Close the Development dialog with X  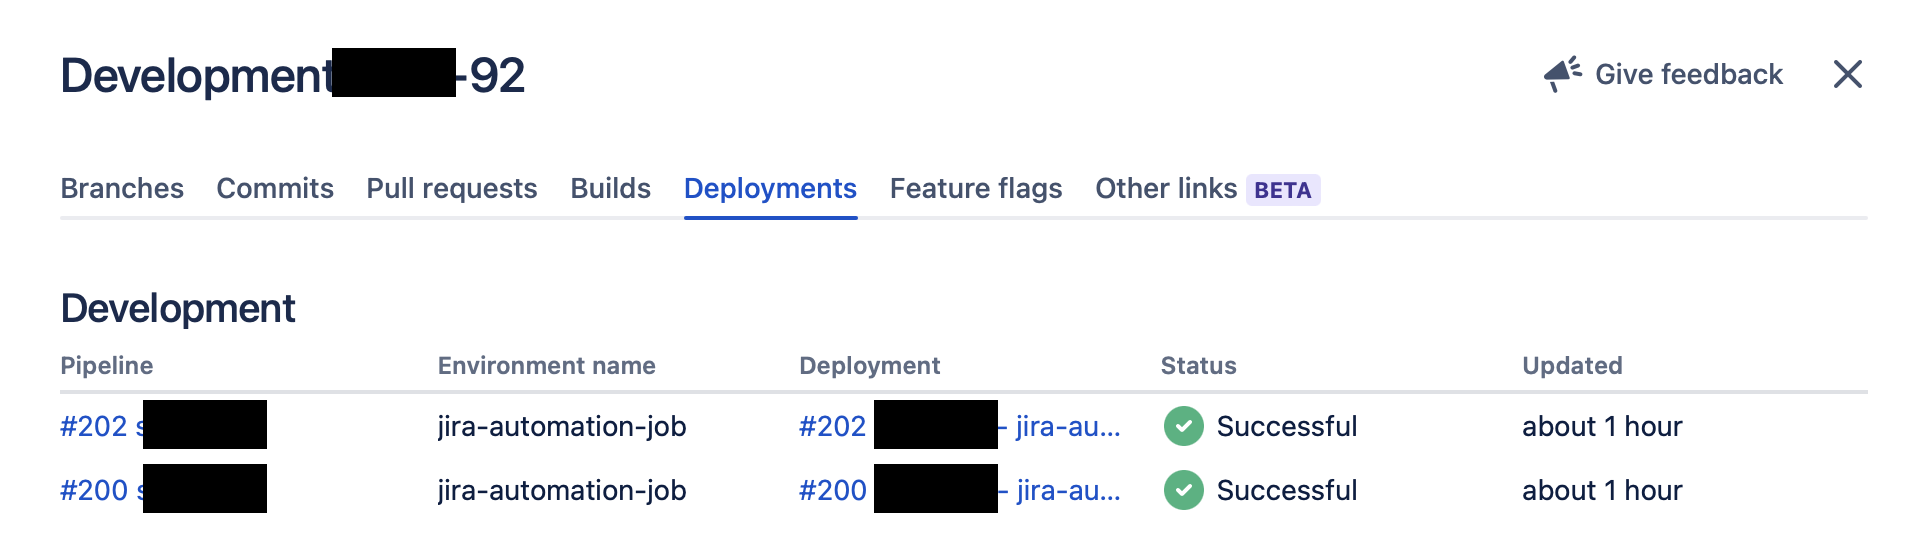(x=1847, y=74)
